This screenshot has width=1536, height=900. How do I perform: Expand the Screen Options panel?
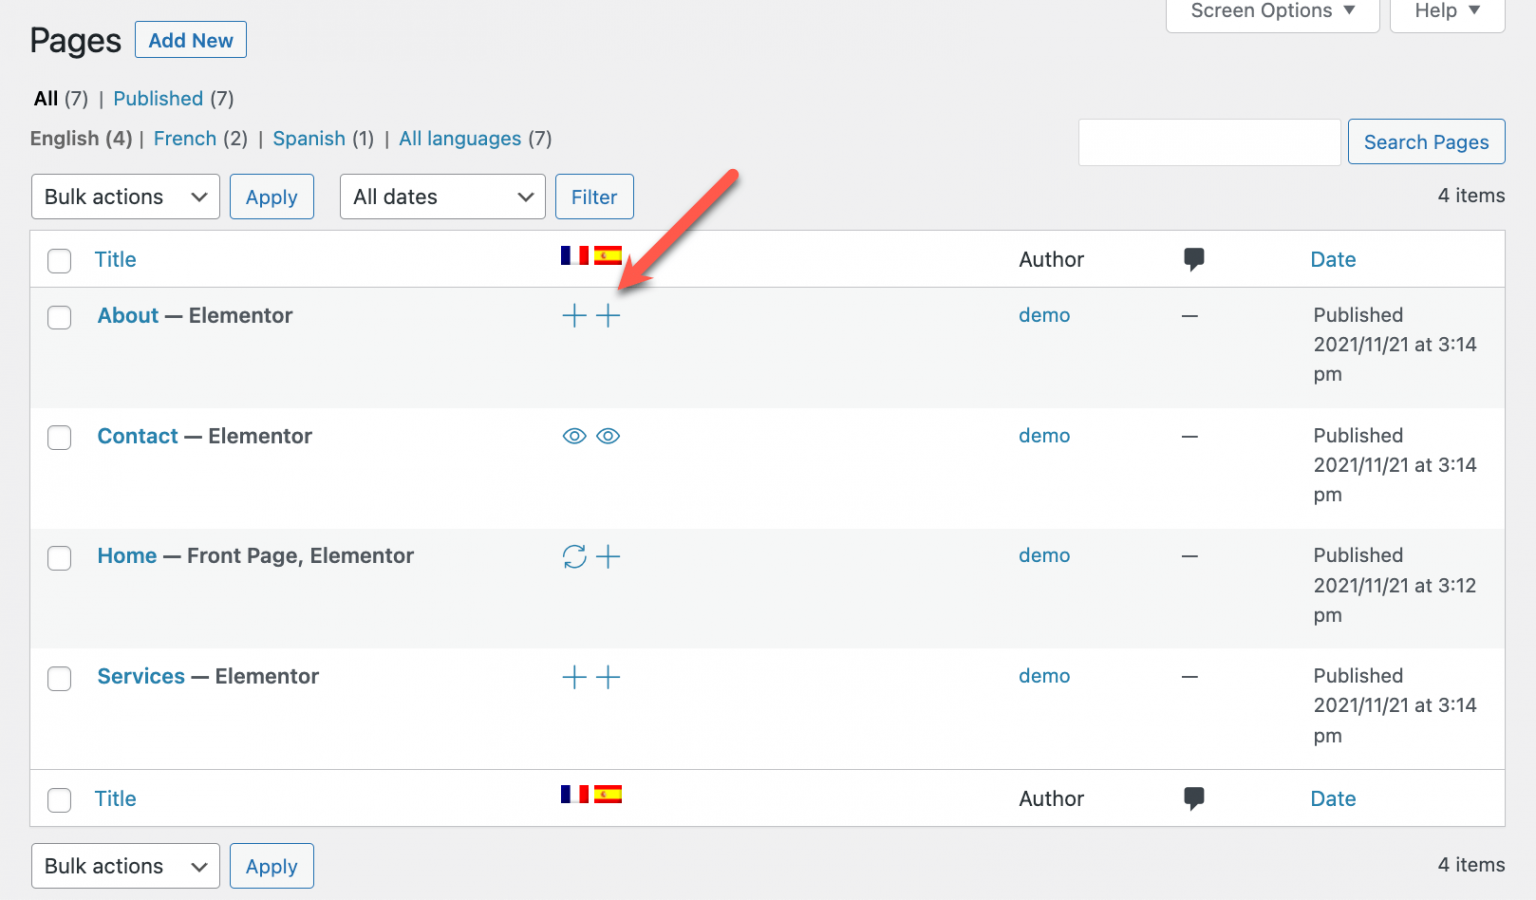point(1272,12)
